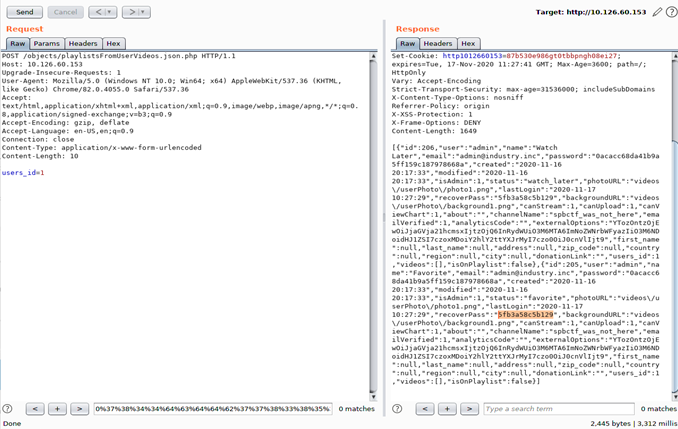
Task: Switch to Response Raw tab
Action: pos(407,43)
